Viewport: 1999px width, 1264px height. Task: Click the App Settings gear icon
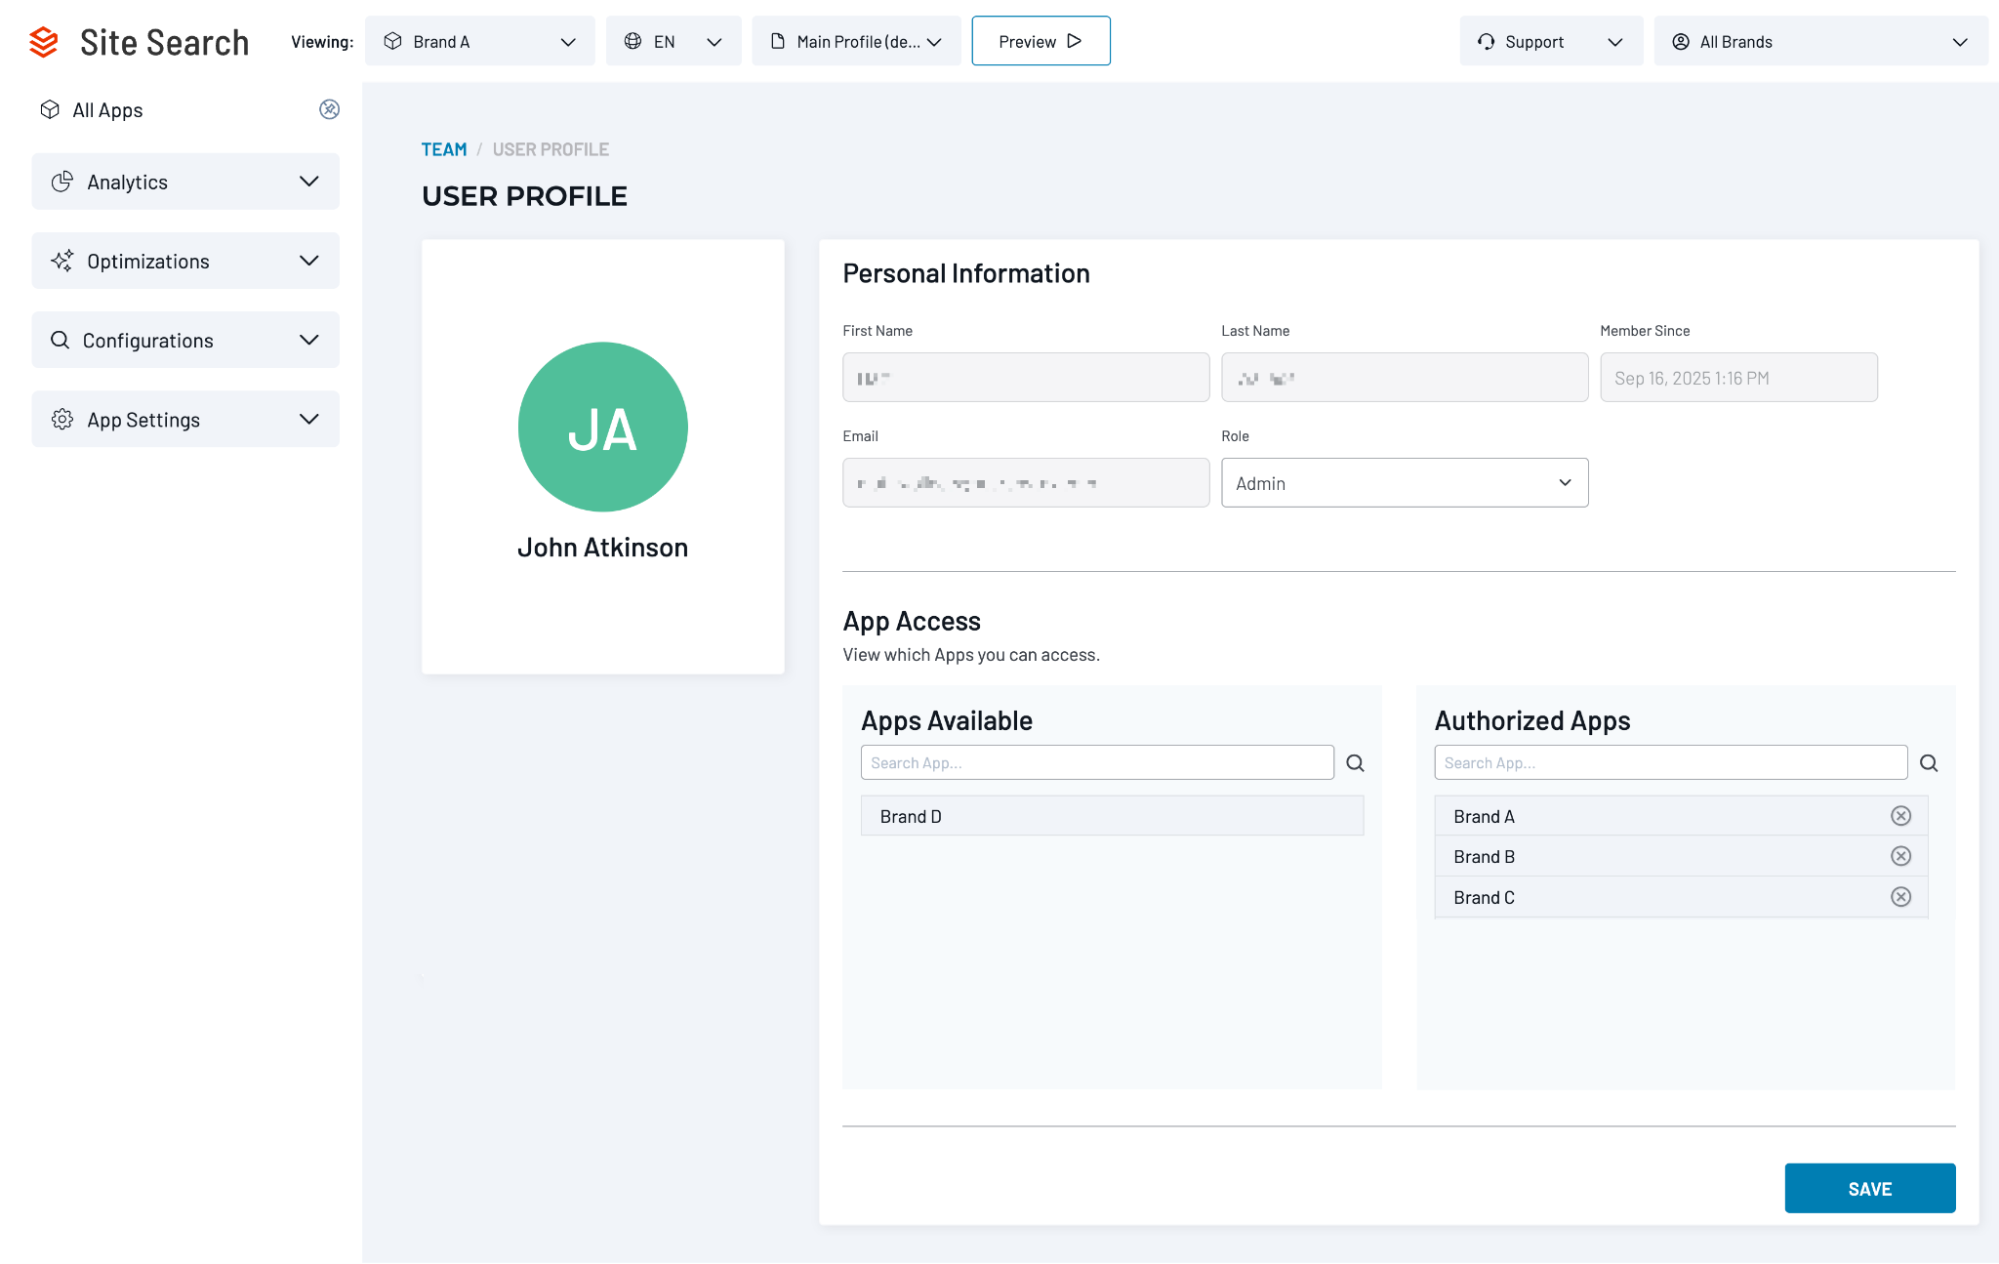tap(62, 419)
